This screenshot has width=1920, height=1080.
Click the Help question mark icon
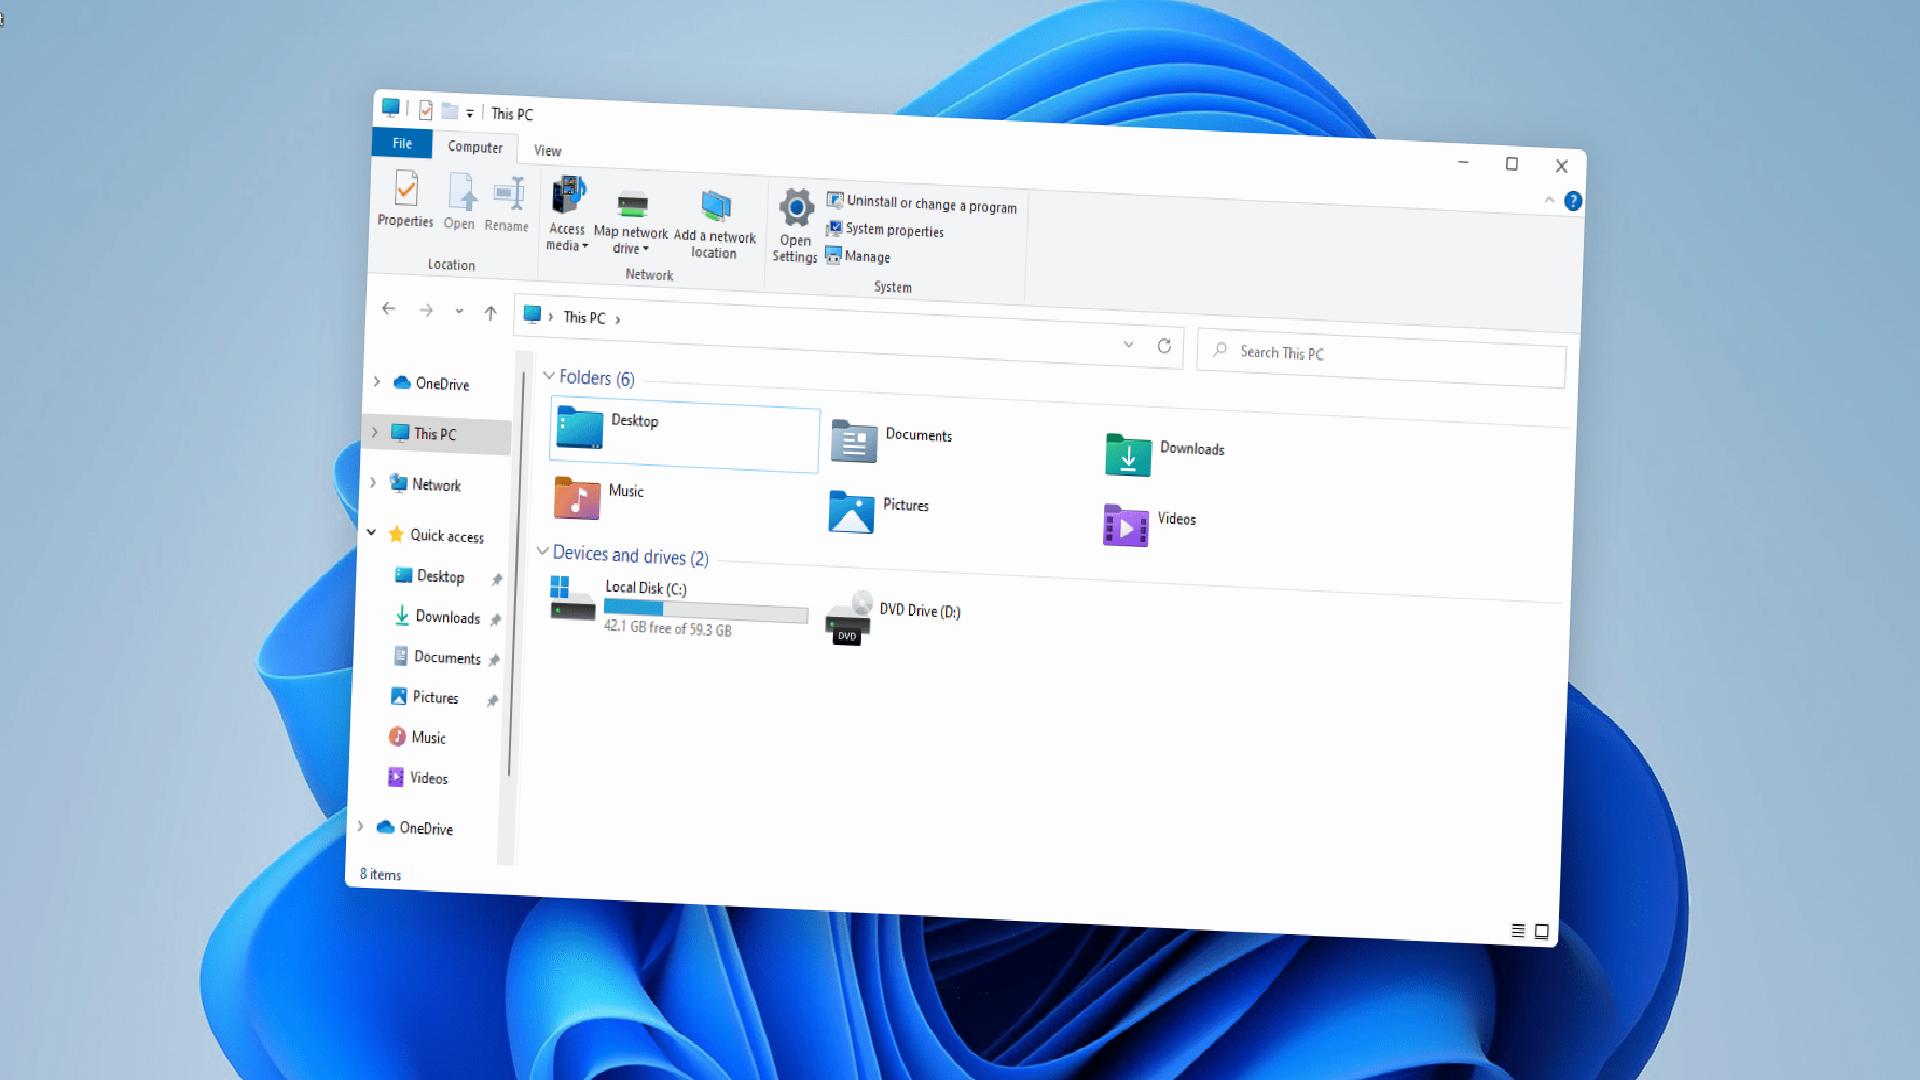(x=1573, y=201)
